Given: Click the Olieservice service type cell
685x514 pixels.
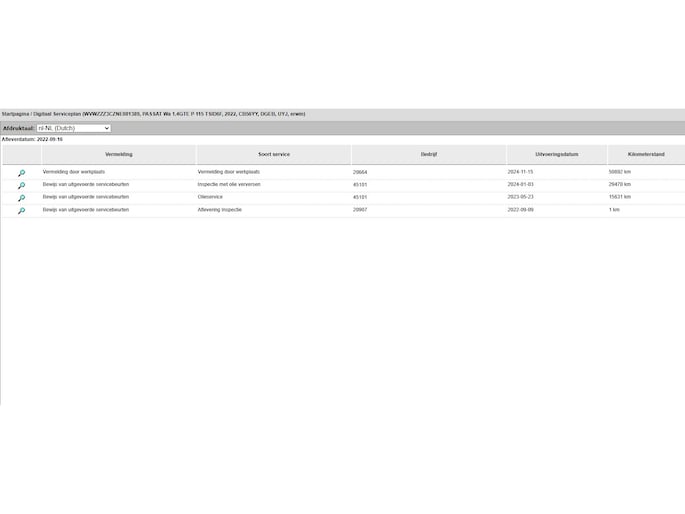Looking at the screenshot, I should coord(212,197).
